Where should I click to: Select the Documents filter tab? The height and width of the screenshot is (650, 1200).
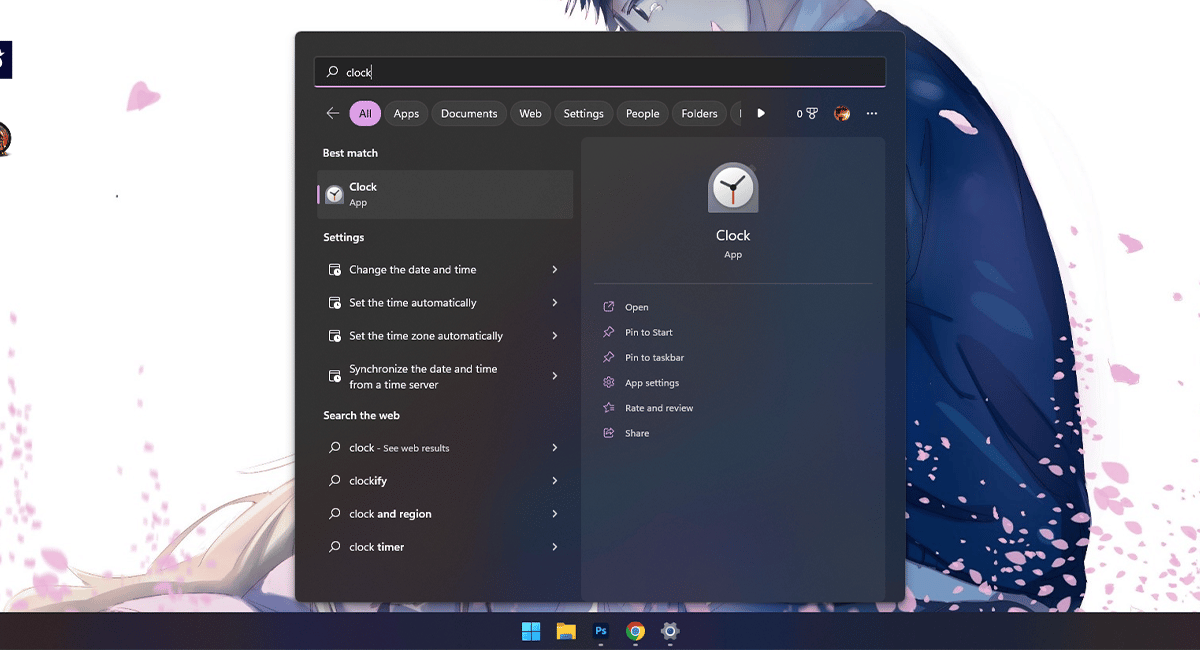(x=469, y=114)
